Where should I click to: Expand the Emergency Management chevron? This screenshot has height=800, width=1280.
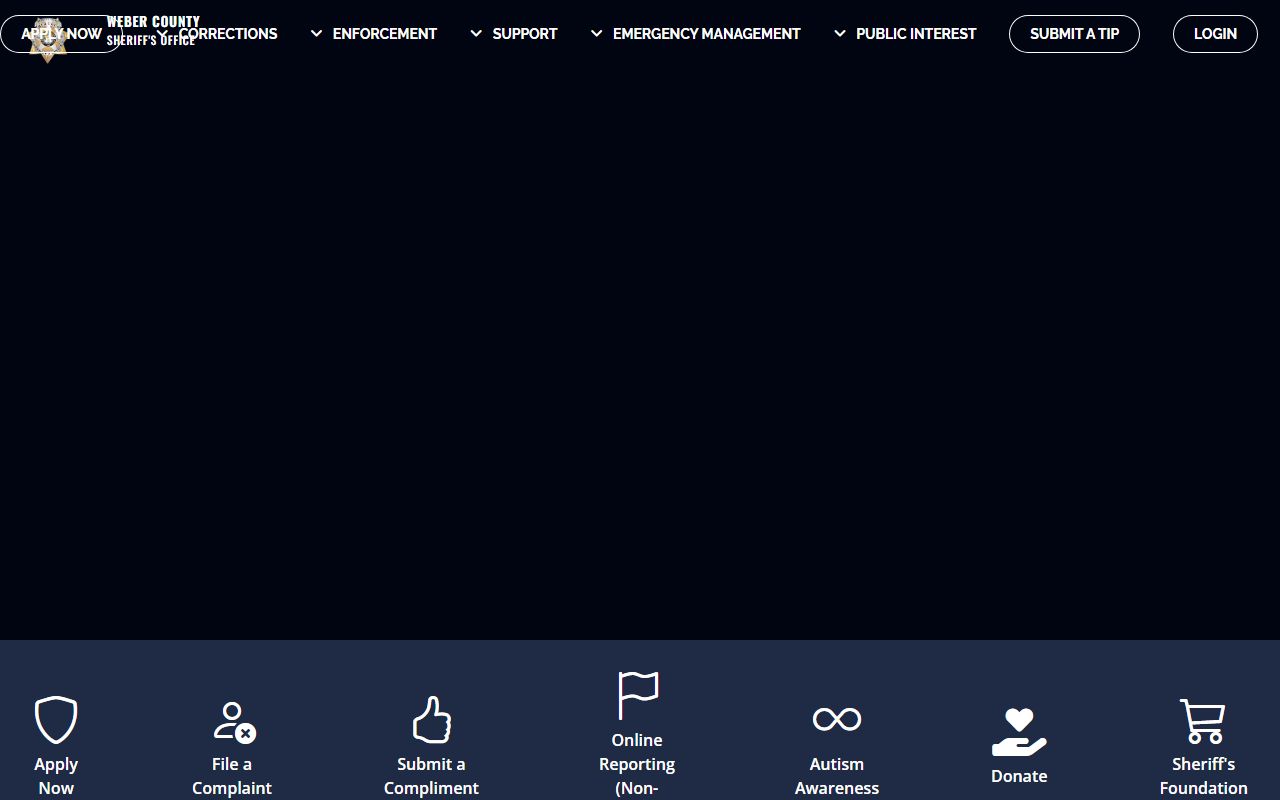pyautogui.click(x=596, y=33)
